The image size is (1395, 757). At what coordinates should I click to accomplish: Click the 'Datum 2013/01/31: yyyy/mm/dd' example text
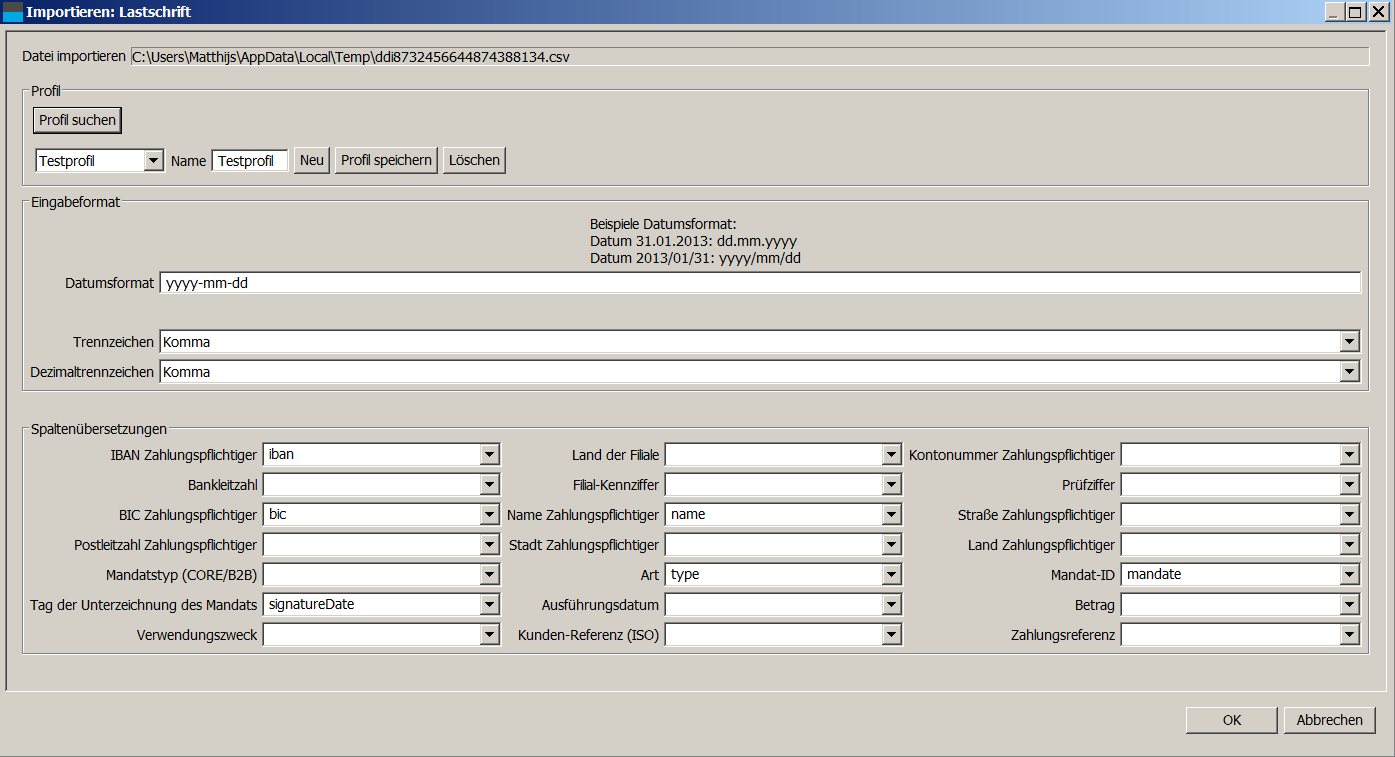(x=695, y=258)
